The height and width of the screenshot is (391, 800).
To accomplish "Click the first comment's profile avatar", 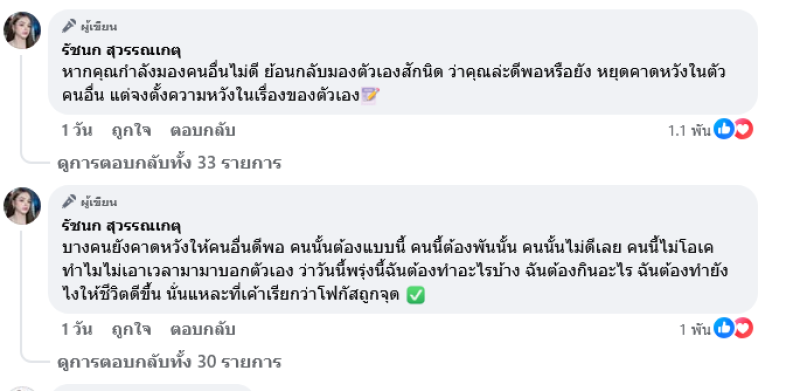I will tap(22, 31).
